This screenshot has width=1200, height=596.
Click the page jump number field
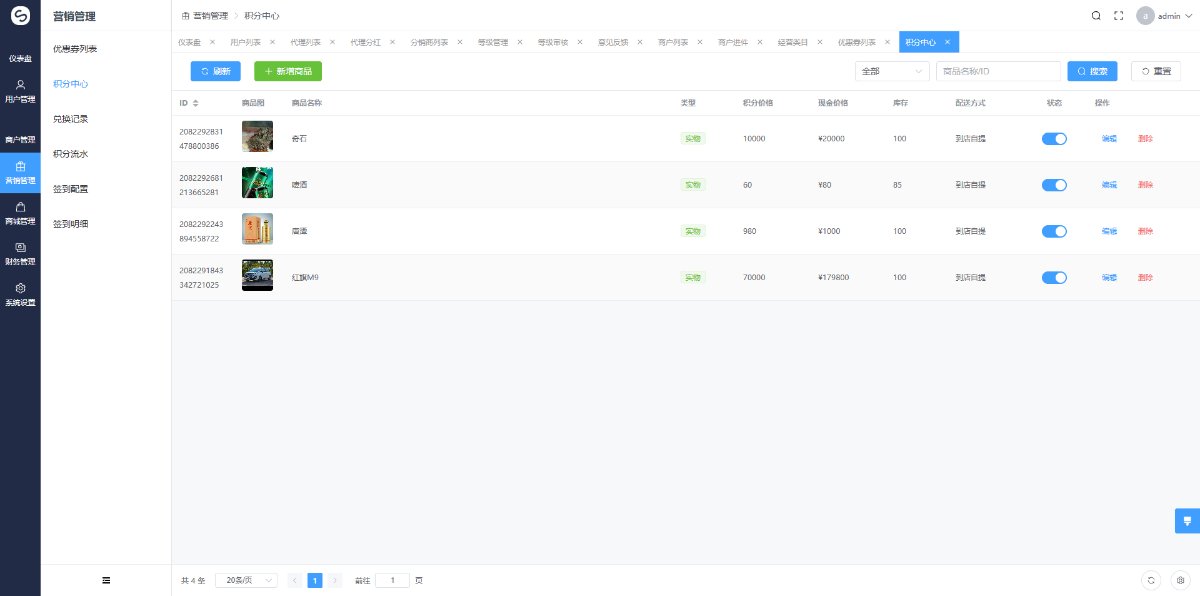pyautogui.click(x=392, y=580)
